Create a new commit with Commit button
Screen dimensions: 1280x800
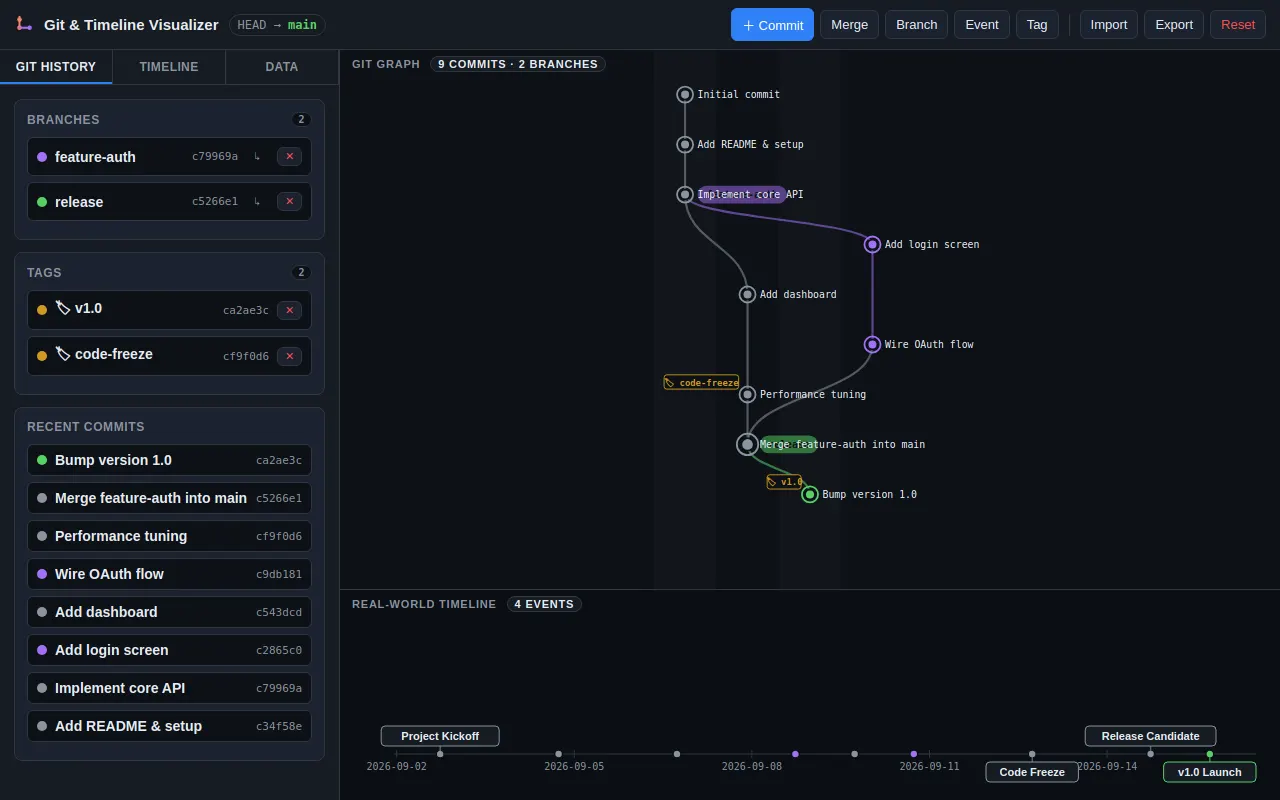point(772,25)
